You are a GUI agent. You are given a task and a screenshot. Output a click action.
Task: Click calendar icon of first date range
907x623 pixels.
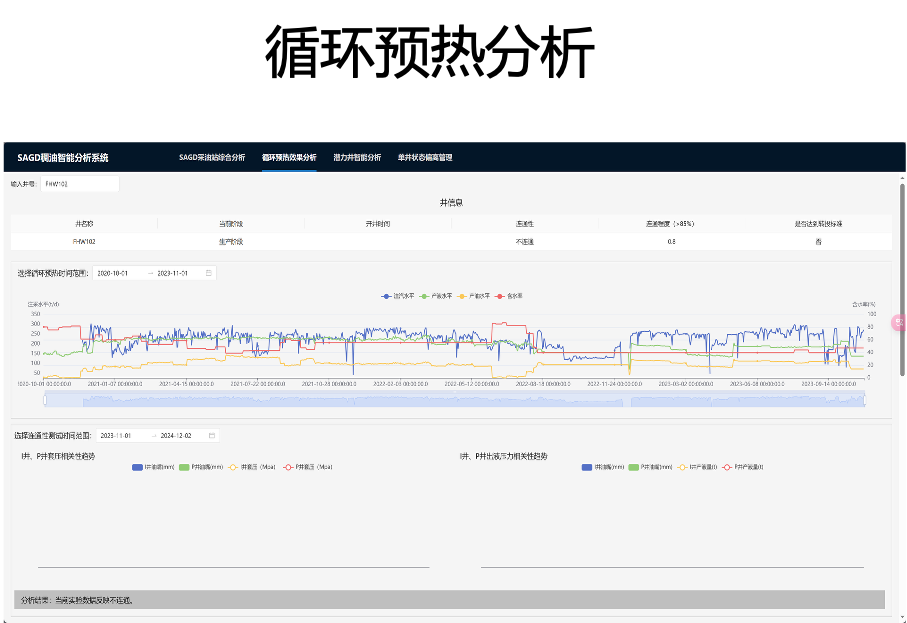(x=209, y=273)
